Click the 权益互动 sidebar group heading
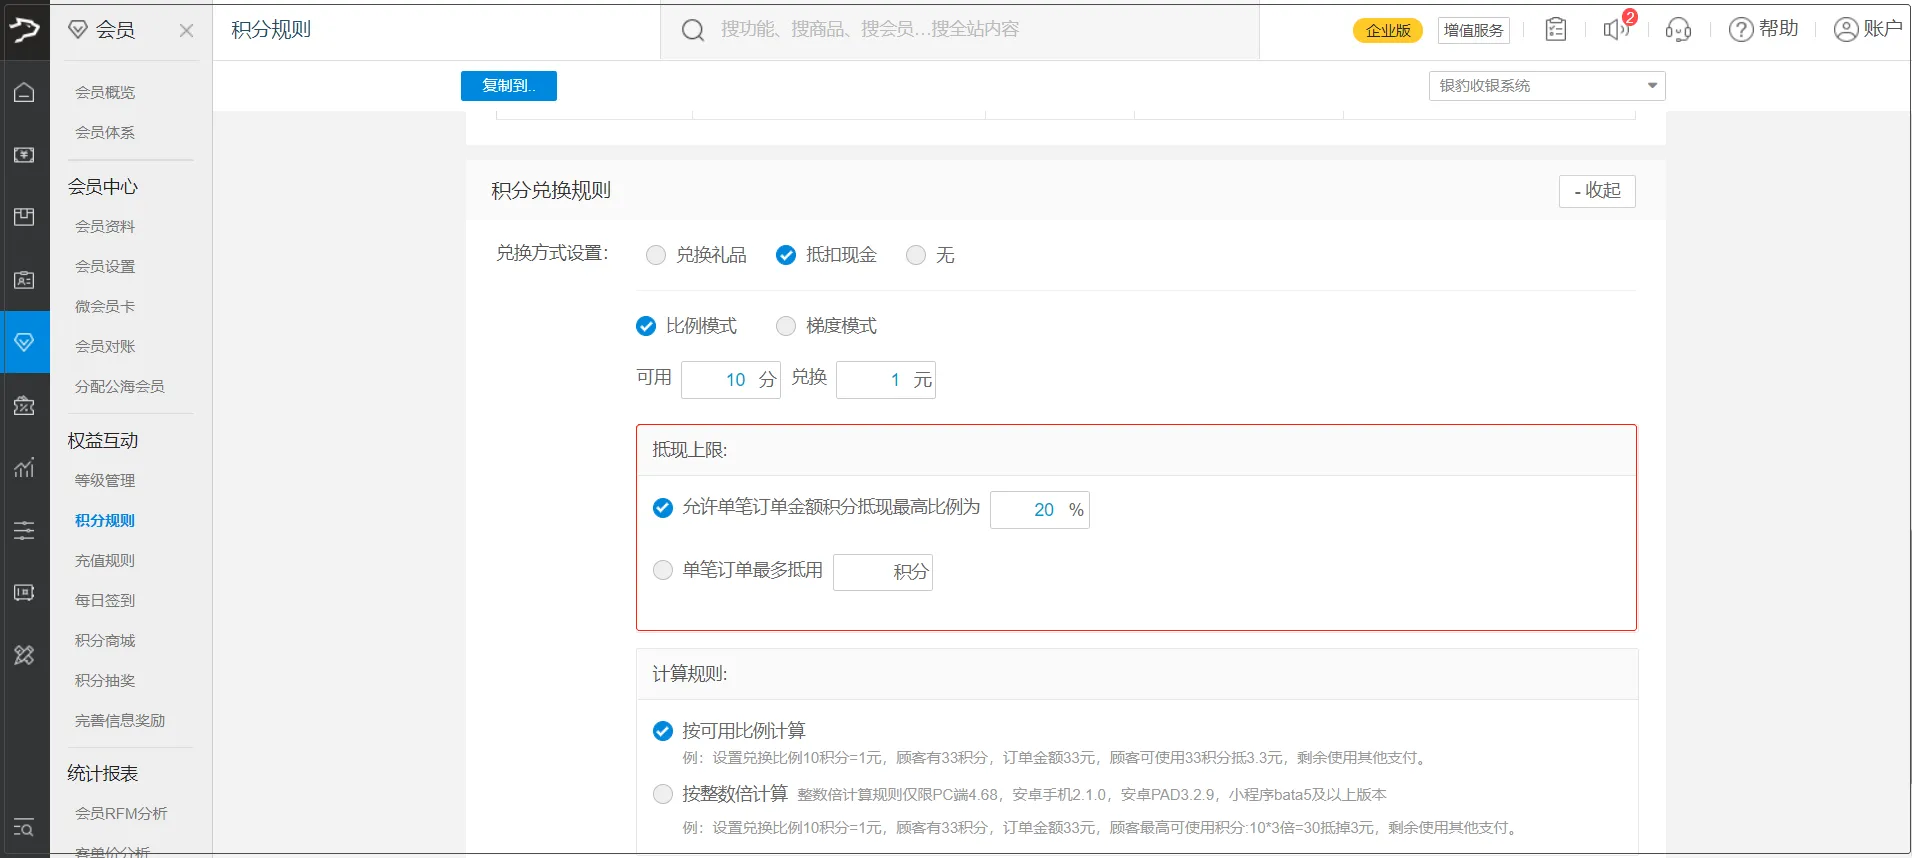The height and width of the screenshot is (858, 1912). point(103,440)
